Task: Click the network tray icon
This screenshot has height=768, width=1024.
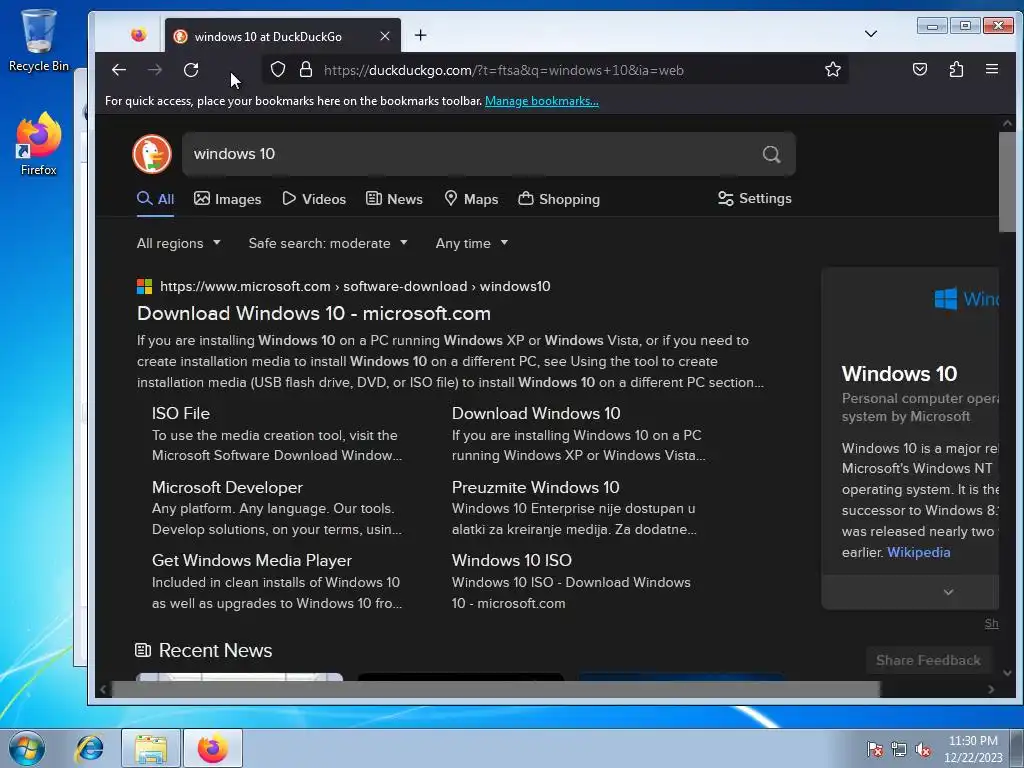Action: (x=899, y=749)
